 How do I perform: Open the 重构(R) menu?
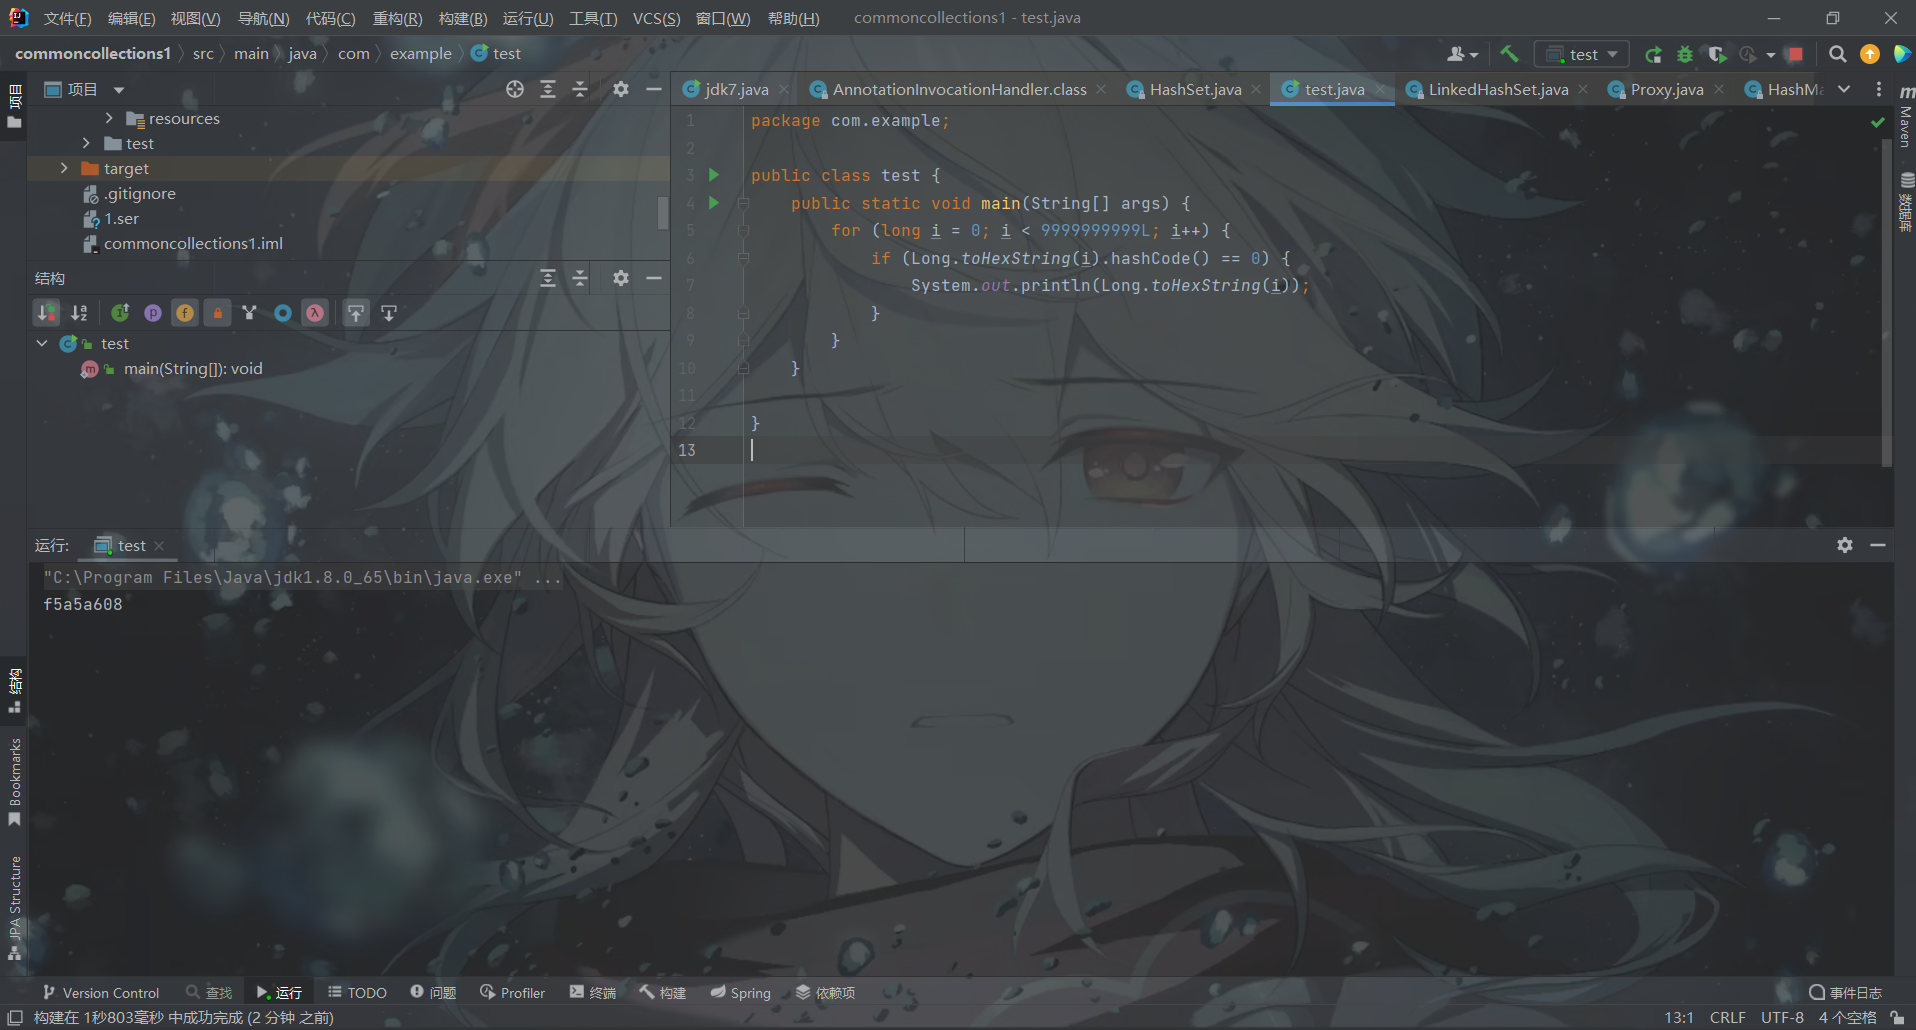397,18
